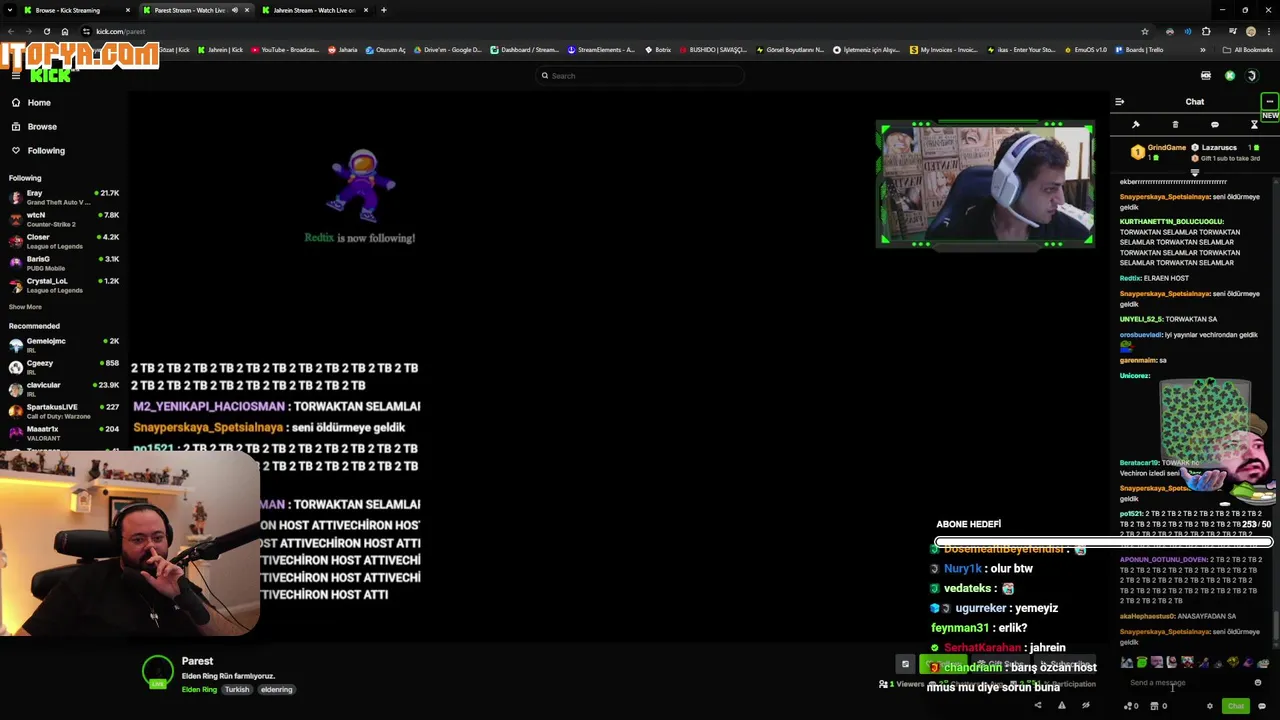Open Maaatr1x recommended channel
This screenshot has height=720, width=1280.
[64, 433]
